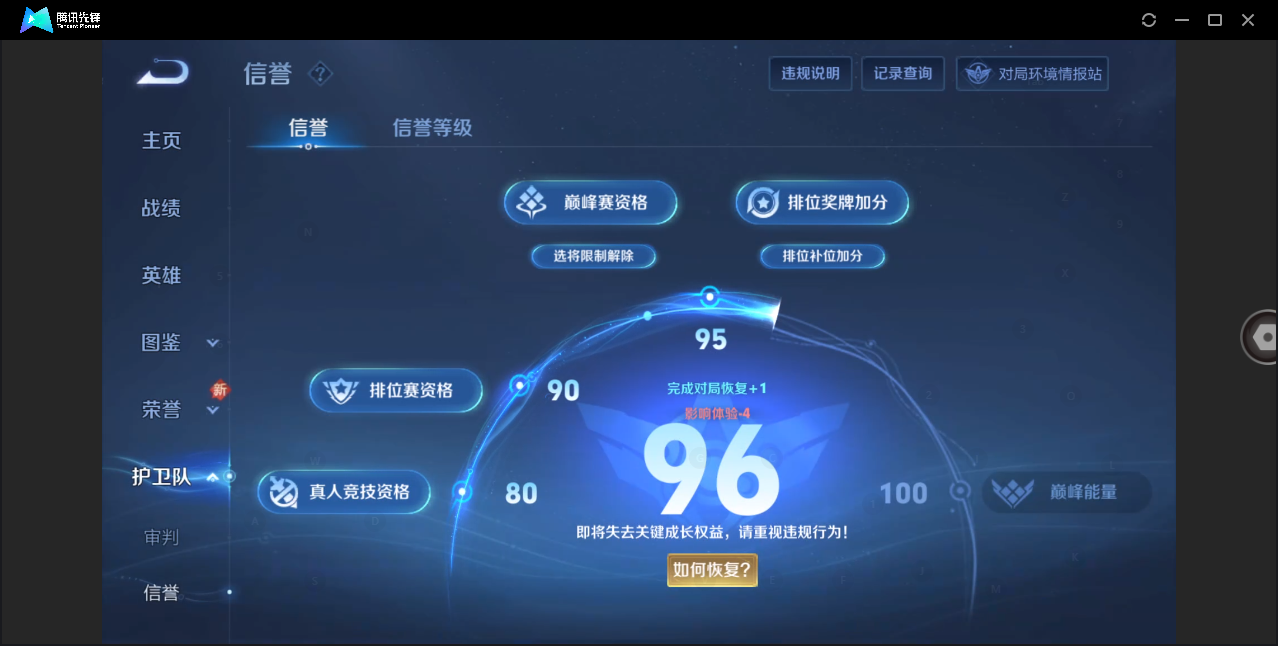Expand the 荣誉 chevron
The height and width of the screenshot is (646, 1278).
213,410
